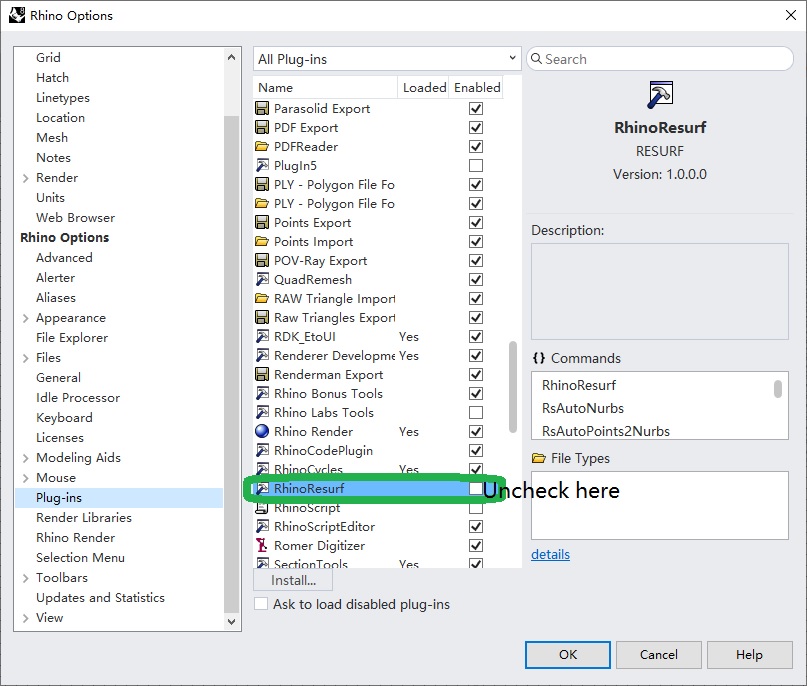The width and height of the screenshot is (807, 686).
Task: Open the Aliases options page
Action: click(x=56, y=297)
